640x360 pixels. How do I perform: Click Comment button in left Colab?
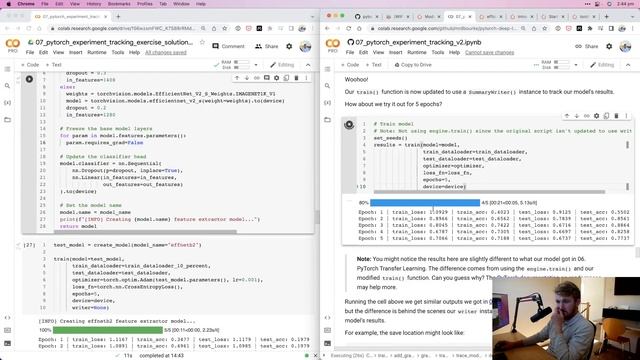click(x=229, y=46)
